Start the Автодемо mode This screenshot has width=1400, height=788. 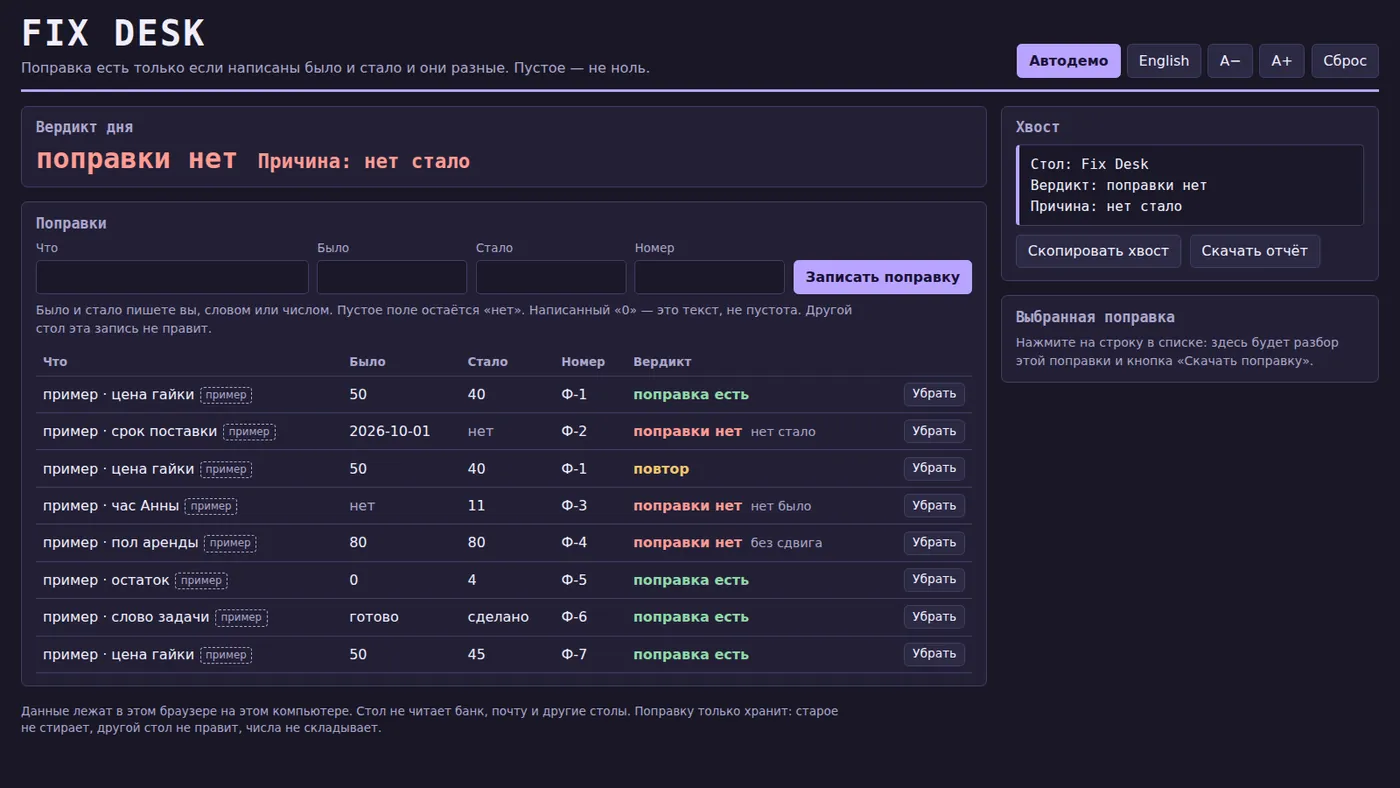click(x=1068, y=61)
